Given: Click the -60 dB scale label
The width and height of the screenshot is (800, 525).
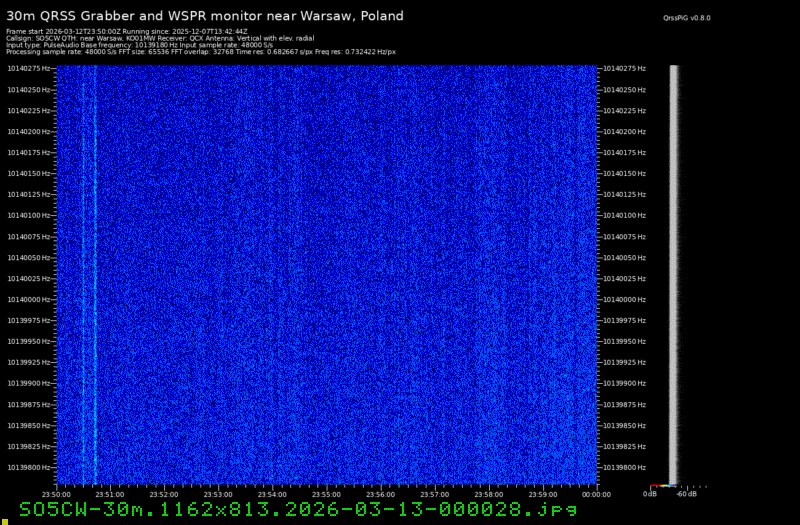Looking at the screenshot, I should pos(685,493).
